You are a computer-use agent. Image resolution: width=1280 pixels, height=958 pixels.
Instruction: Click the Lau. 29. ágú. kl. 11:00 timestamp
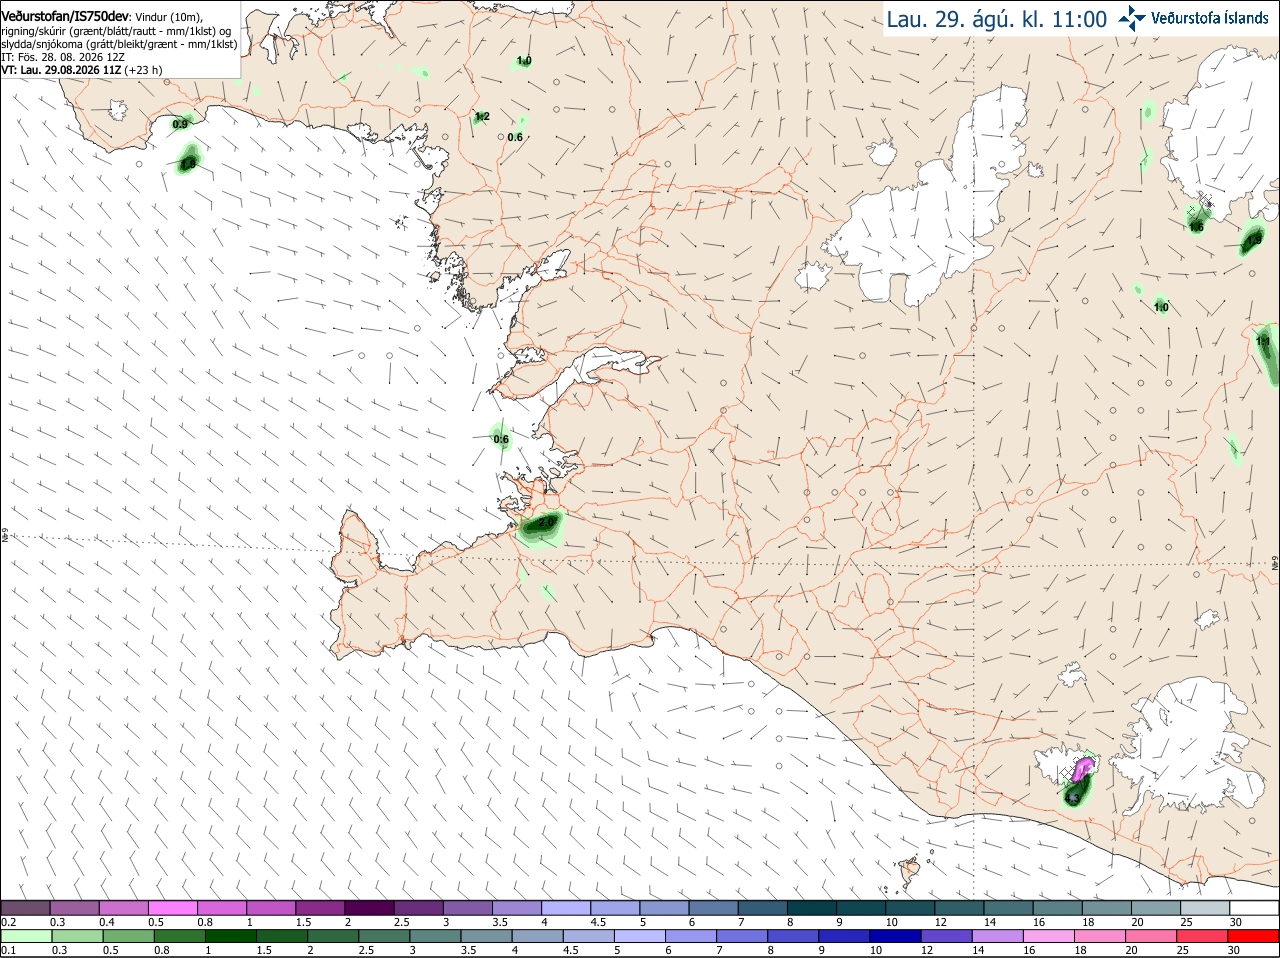coord(996,19)
